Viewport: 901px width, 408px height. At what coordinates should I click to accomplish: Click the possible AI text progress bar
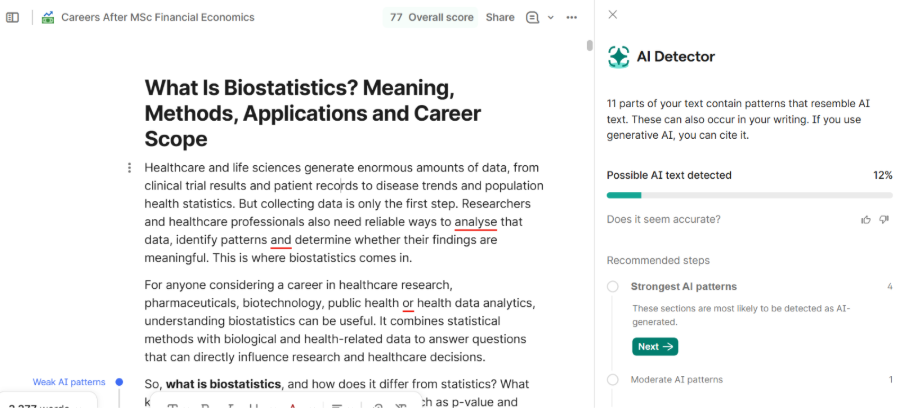coord(749,195)
